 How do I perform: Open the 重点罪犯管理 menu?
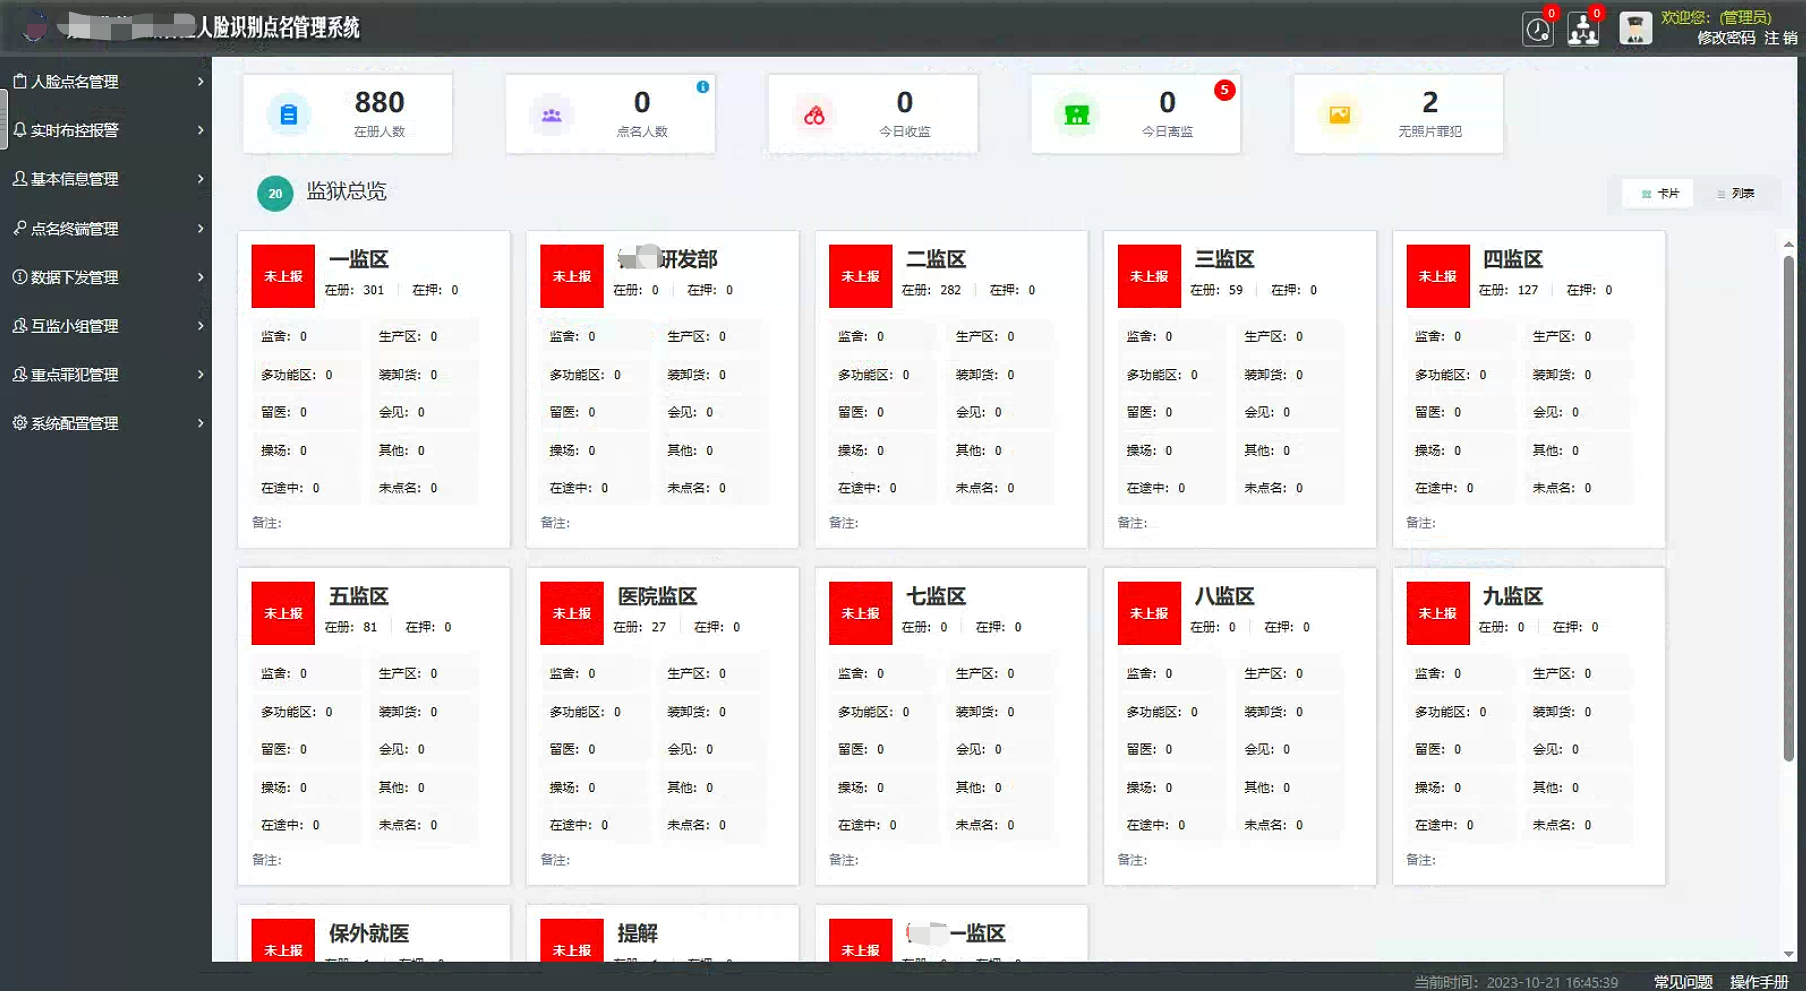coord(106,374)
